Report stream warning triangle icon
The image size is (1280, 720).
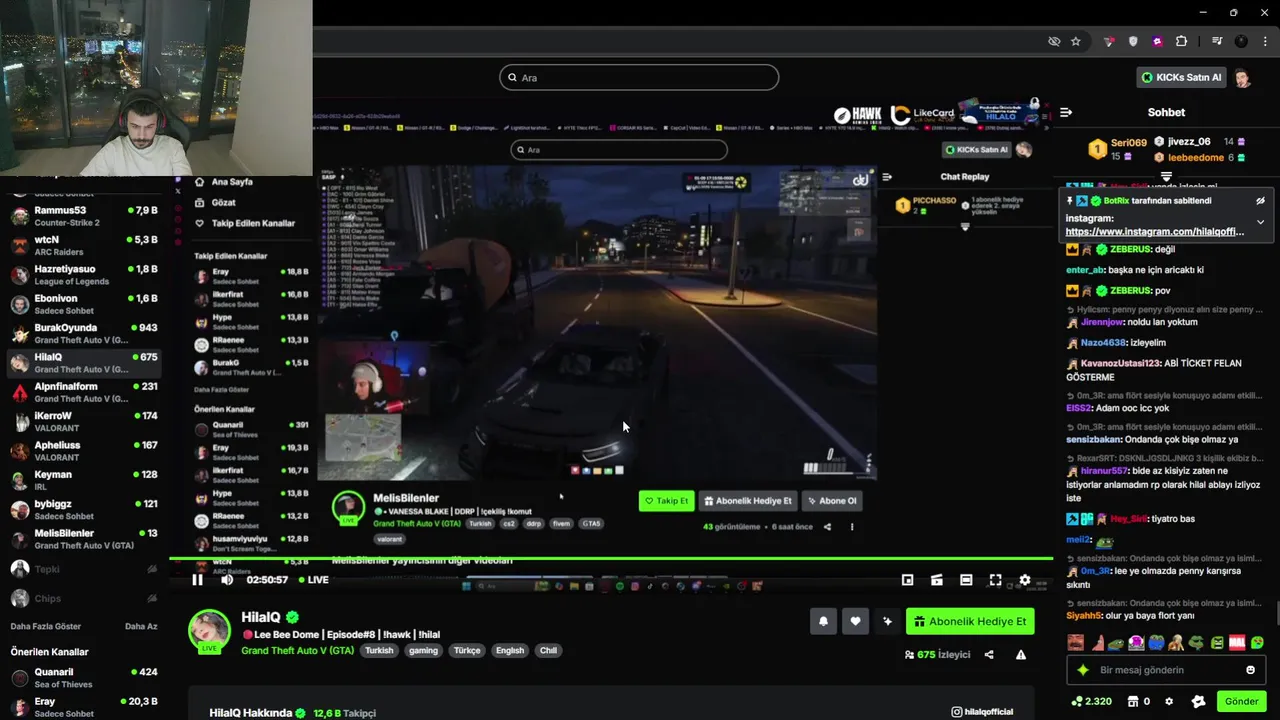pos(1021,655)
